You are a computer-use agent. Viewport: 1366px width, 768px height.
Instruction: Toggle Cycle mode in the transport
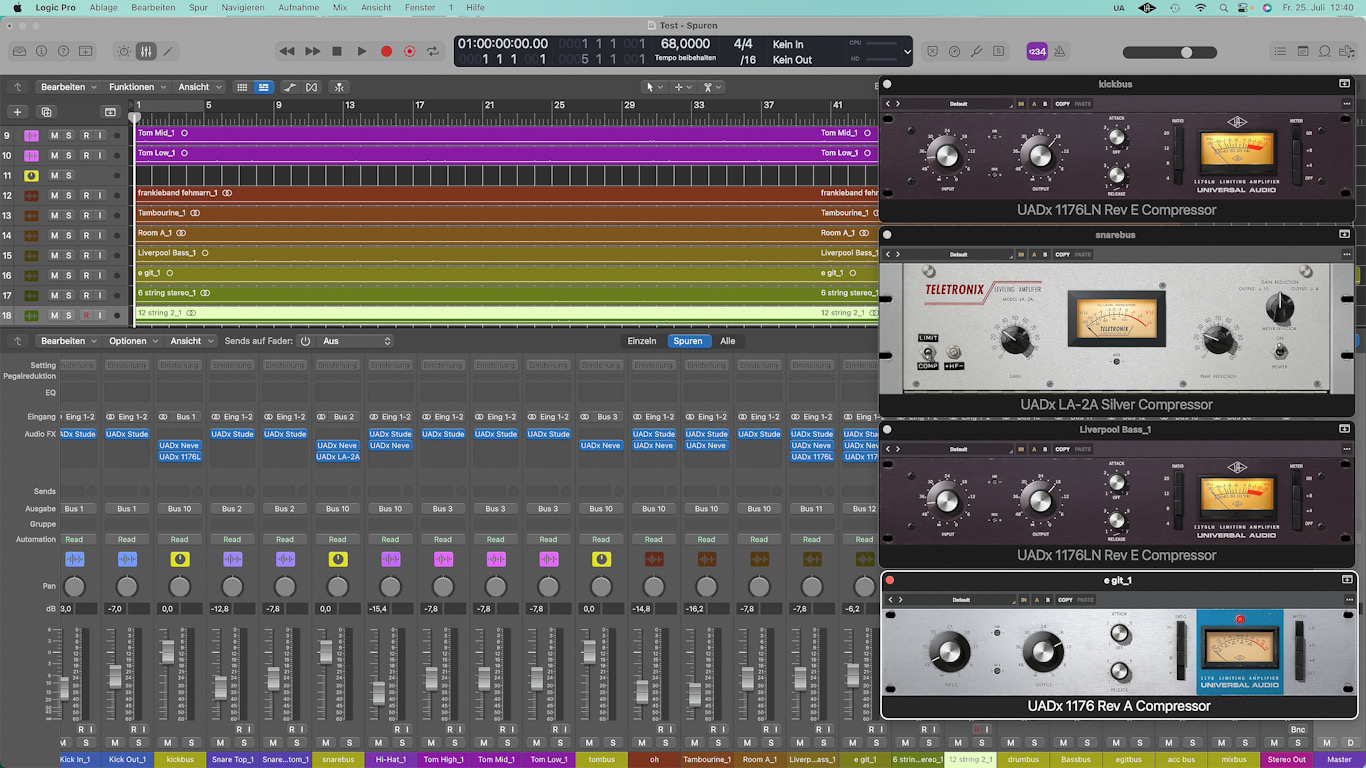[x=433, y=51]
